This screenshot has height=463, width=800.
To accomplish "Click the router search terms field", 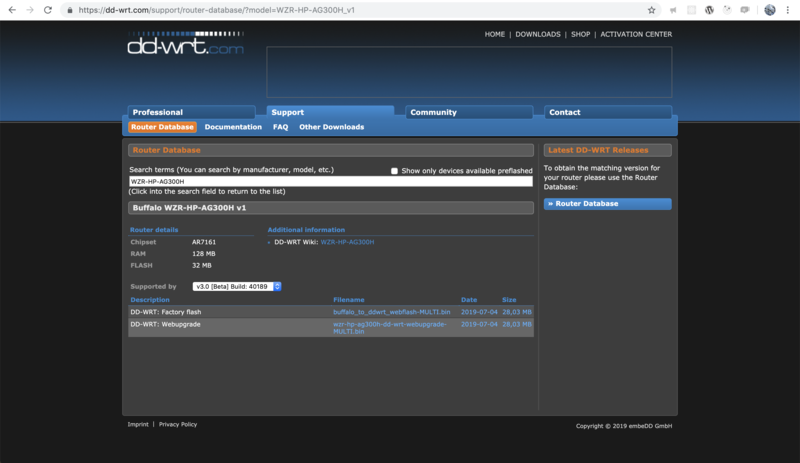I will coord(331,181).
